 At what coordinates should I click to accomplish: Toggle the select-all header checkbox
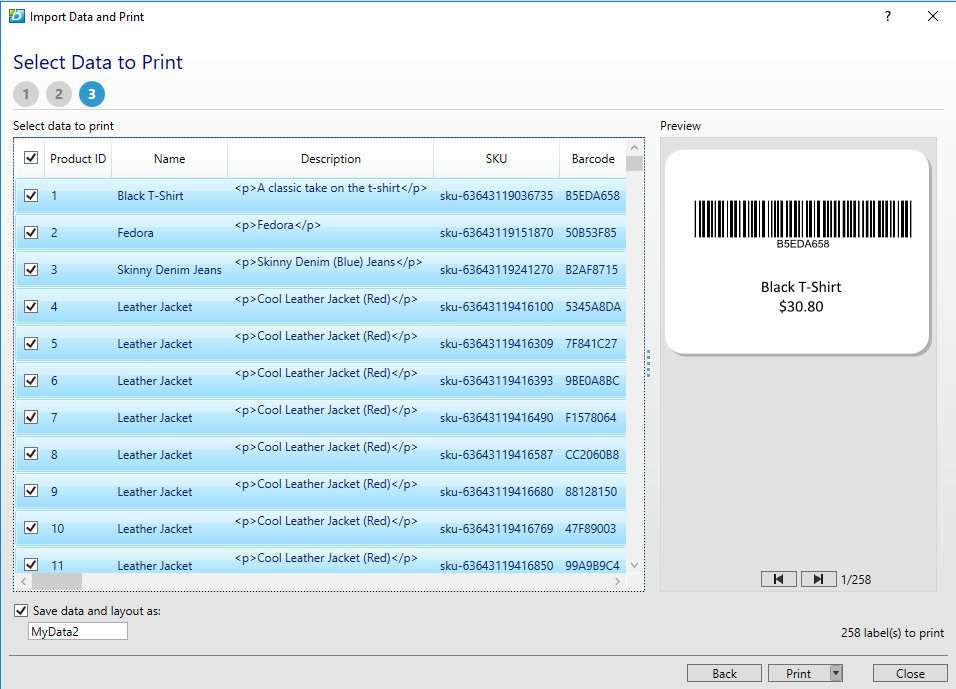pyautogui.click(x=31, y=158)
